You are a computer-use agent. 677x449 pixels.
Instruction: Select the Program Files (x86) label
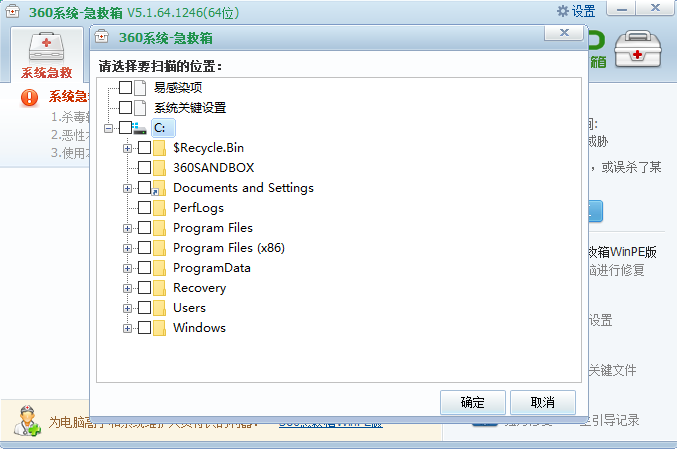coord(229,248)
